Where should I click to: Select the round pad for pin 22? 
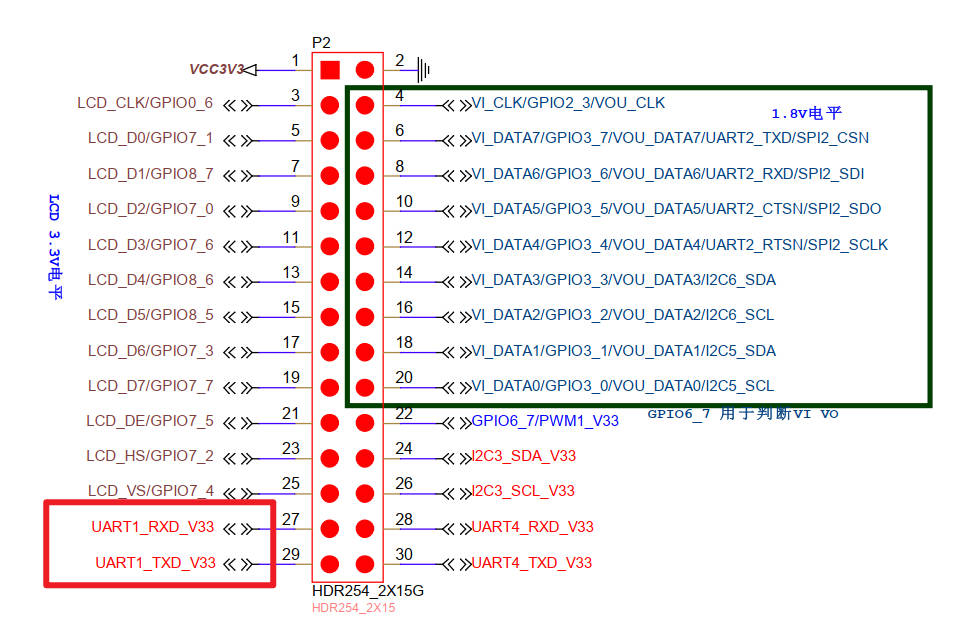pyautogui.click(x=365, y=422)
